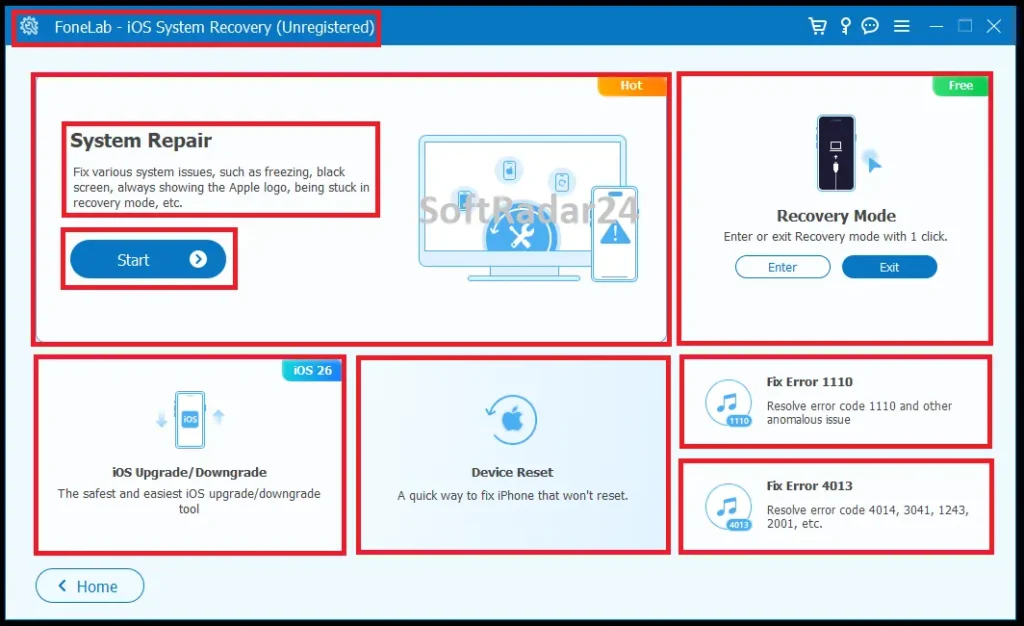This screenshot has width=1024, height=626.
Task: Click 'A quick way to fix iPhone that won't reset.'
Action: coord(513,495)
